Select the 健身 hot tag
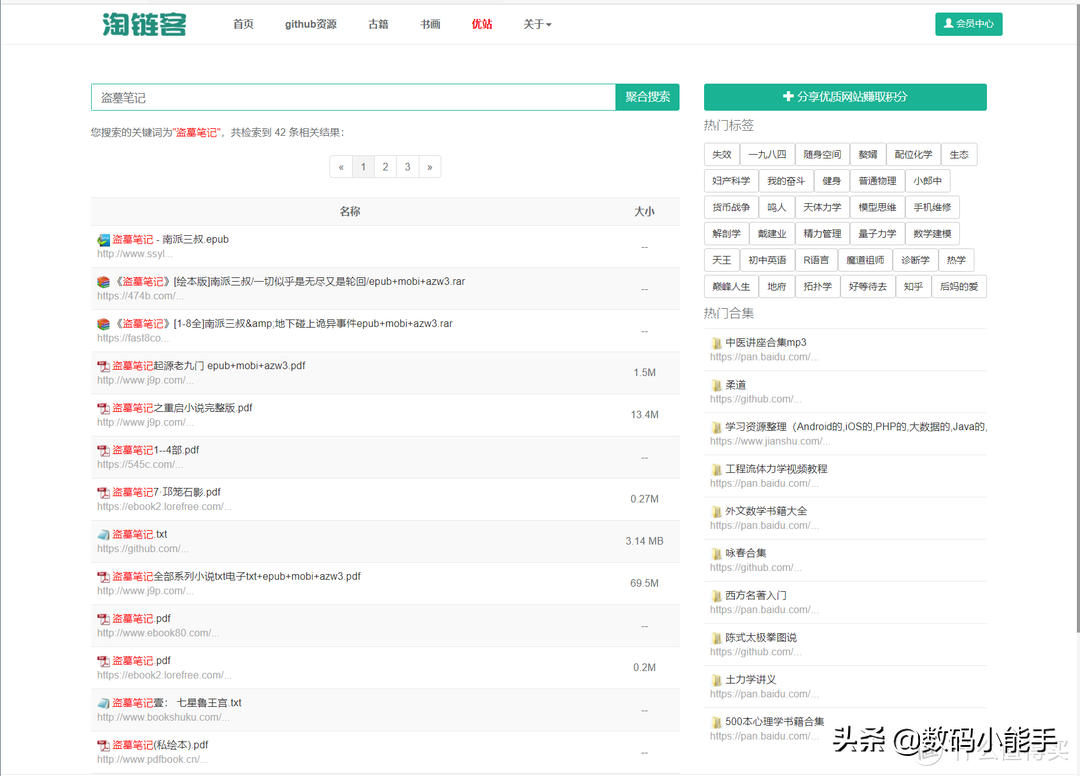This screenshot has width=1080, height=776. [x=832, y=180]
